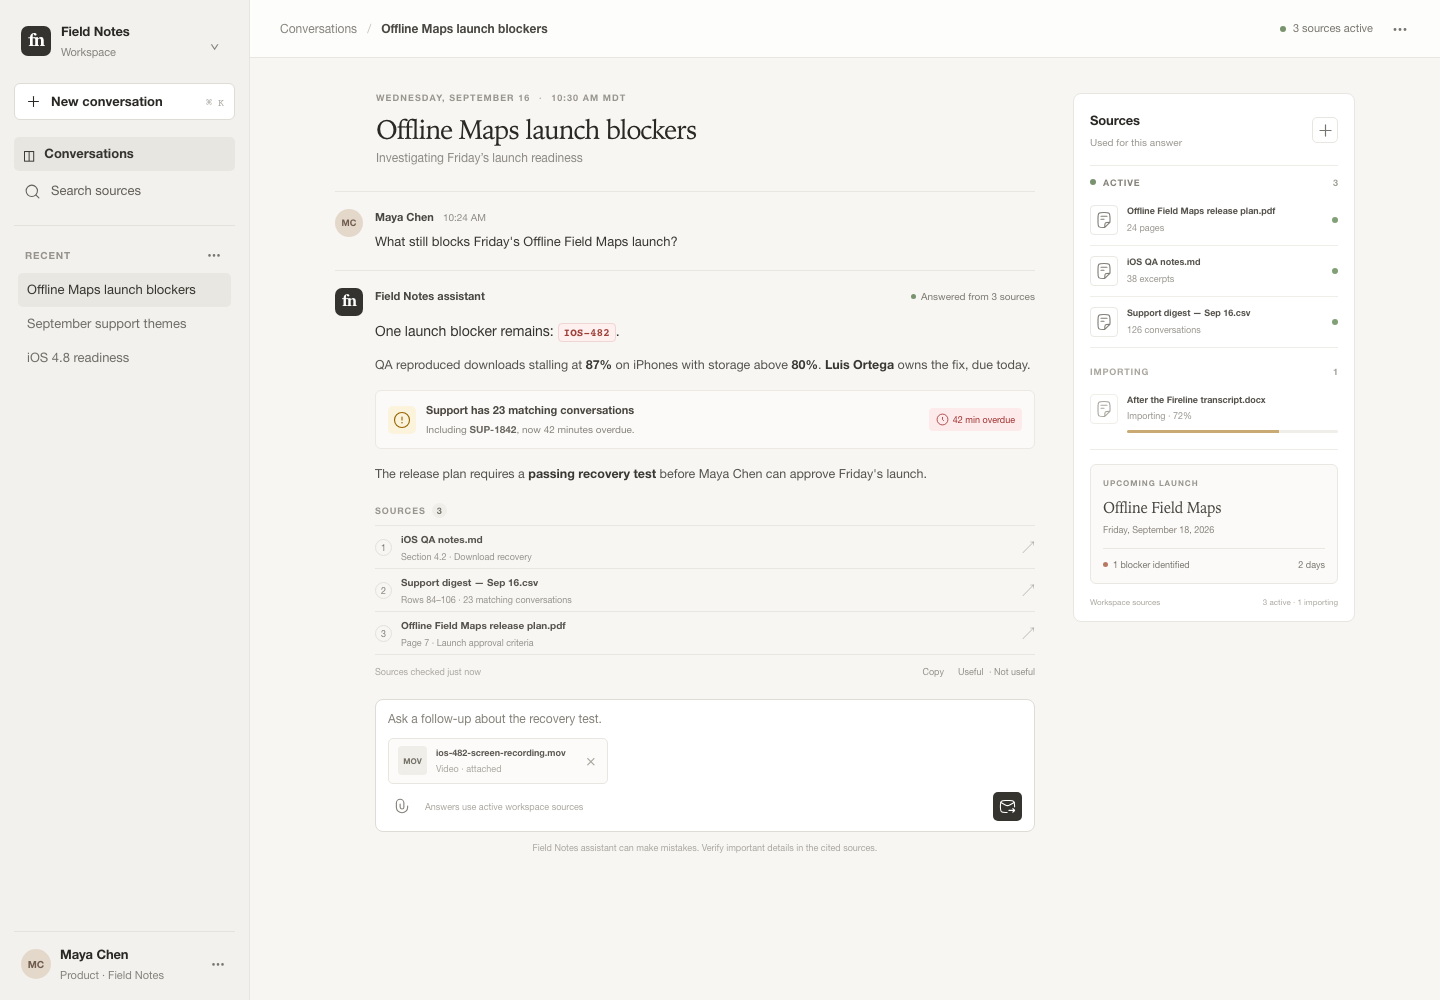1440x1000 pixels.
Task: Click the MOV file type thumbnail
Action: pyautogui.click(x=412, y=761)
